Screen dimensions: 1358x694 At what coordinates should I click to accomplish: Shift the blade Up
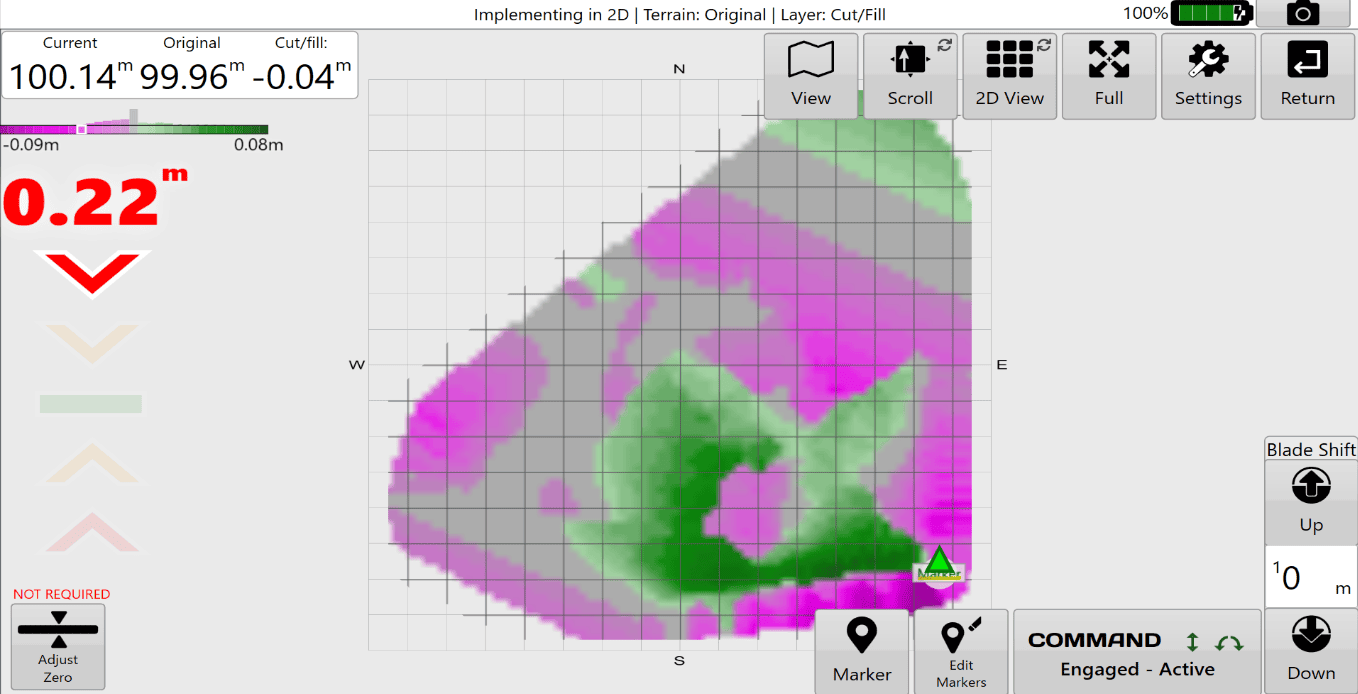[x=1311, y=502]
